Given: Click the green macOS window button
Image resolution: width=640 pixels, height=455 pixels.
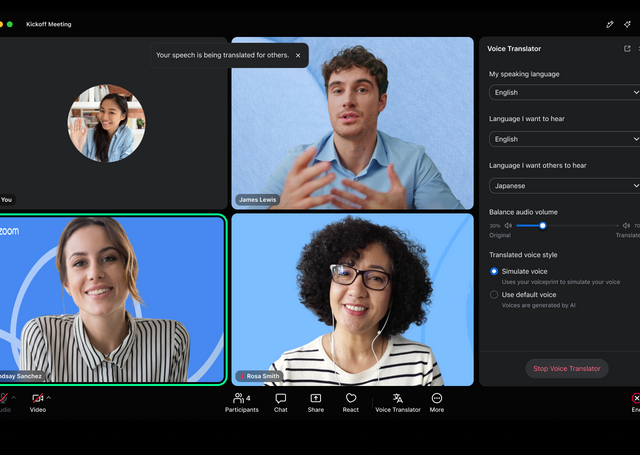Looking at the screenshot, I should pos(10,24).
